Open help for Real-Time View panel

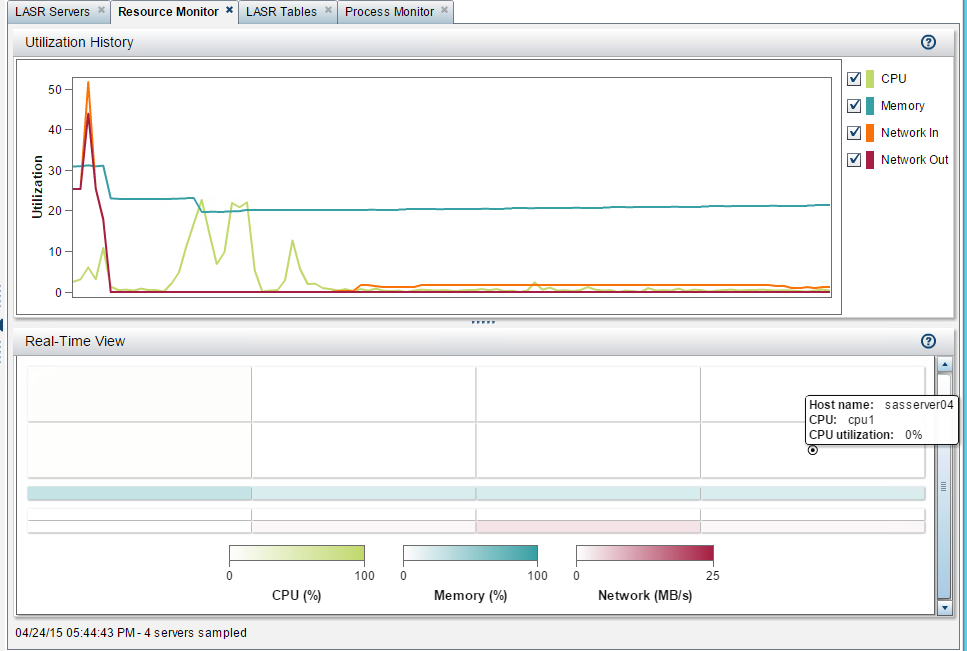[928, 341]
